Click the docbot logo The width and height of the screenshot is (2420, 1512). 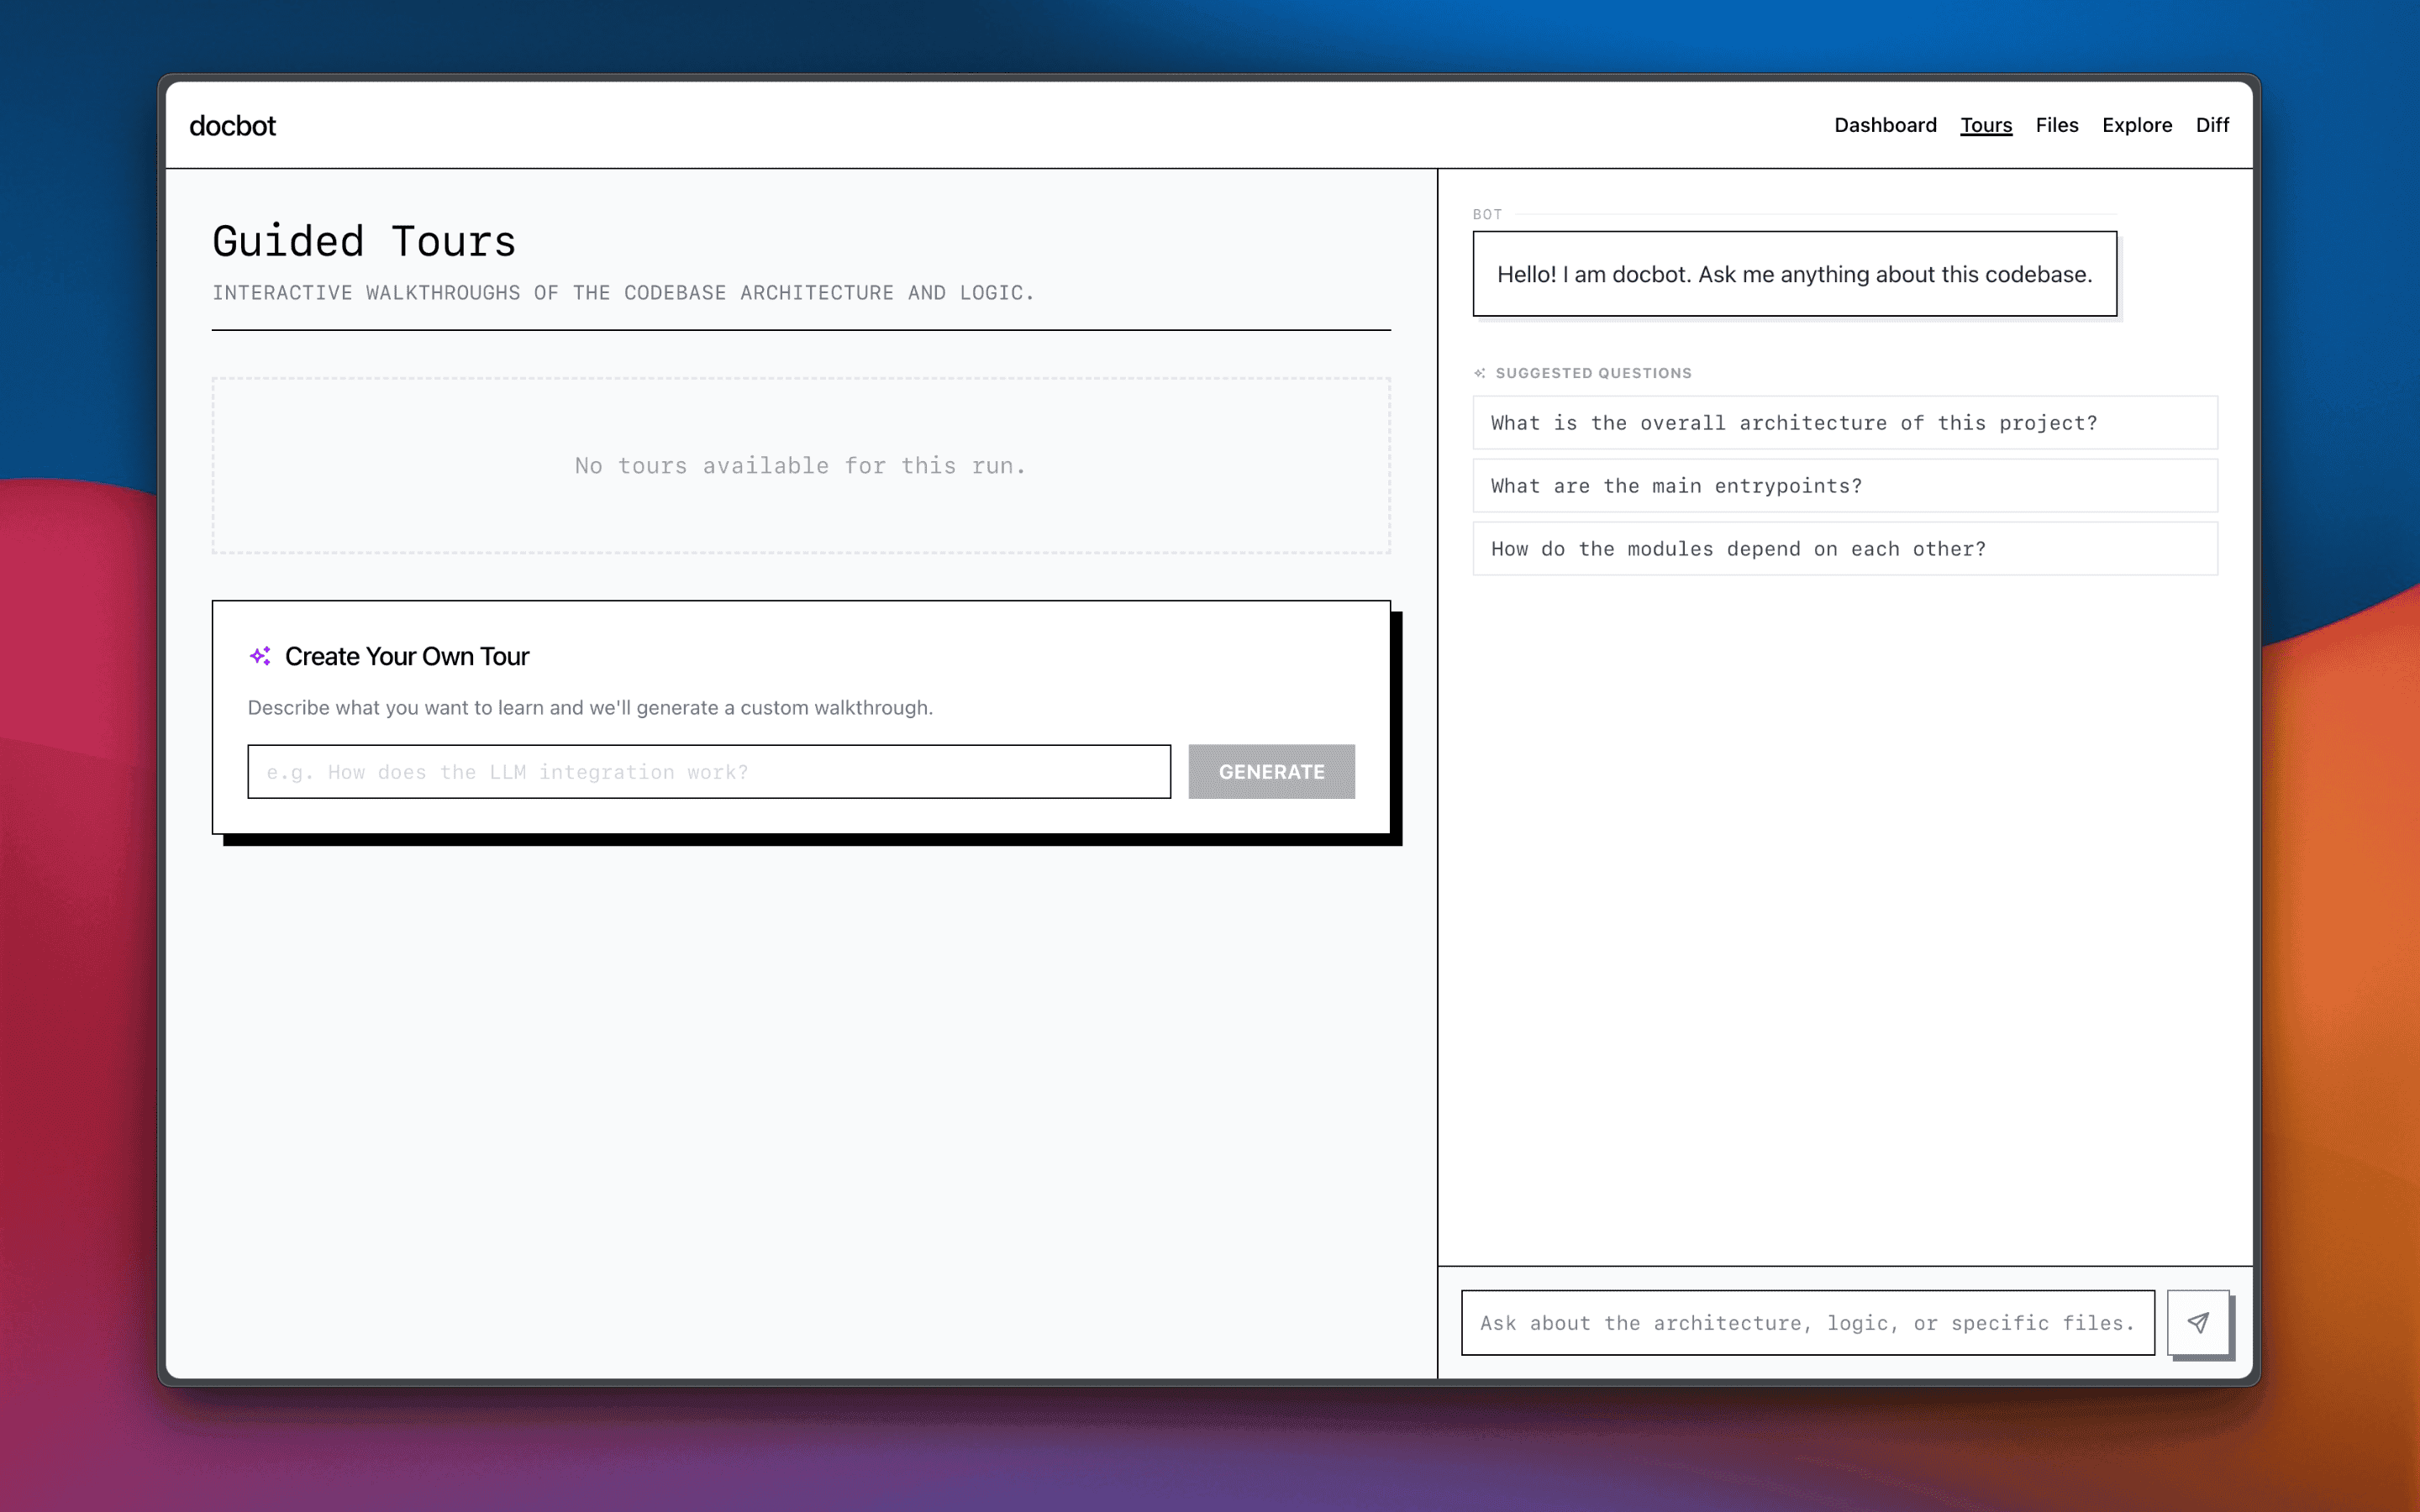tap(232, 126)
